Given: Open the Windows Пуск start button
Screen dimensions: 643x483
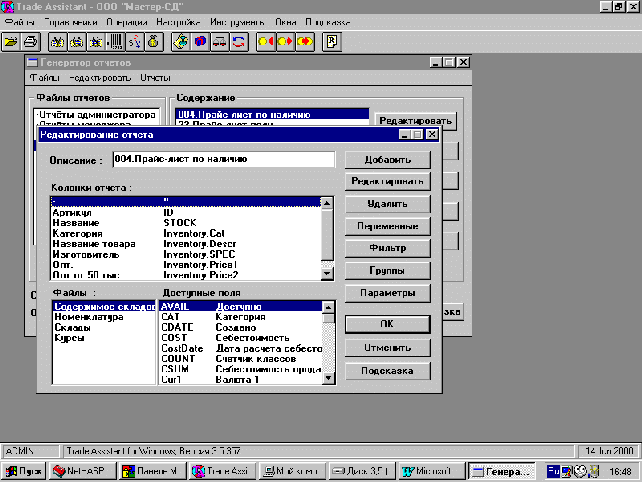Looking at the screenshot, I should [x=24, y=469].
